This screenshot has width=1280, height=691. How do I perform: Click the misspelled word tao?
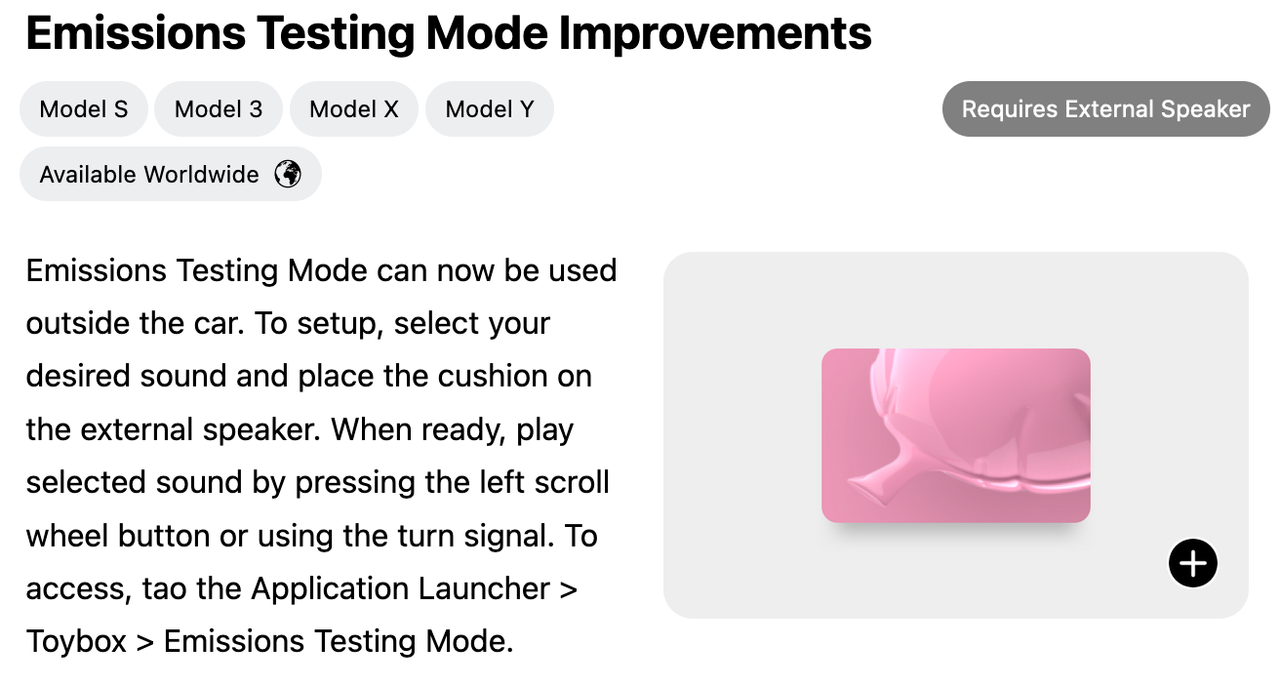coord(163,589)
